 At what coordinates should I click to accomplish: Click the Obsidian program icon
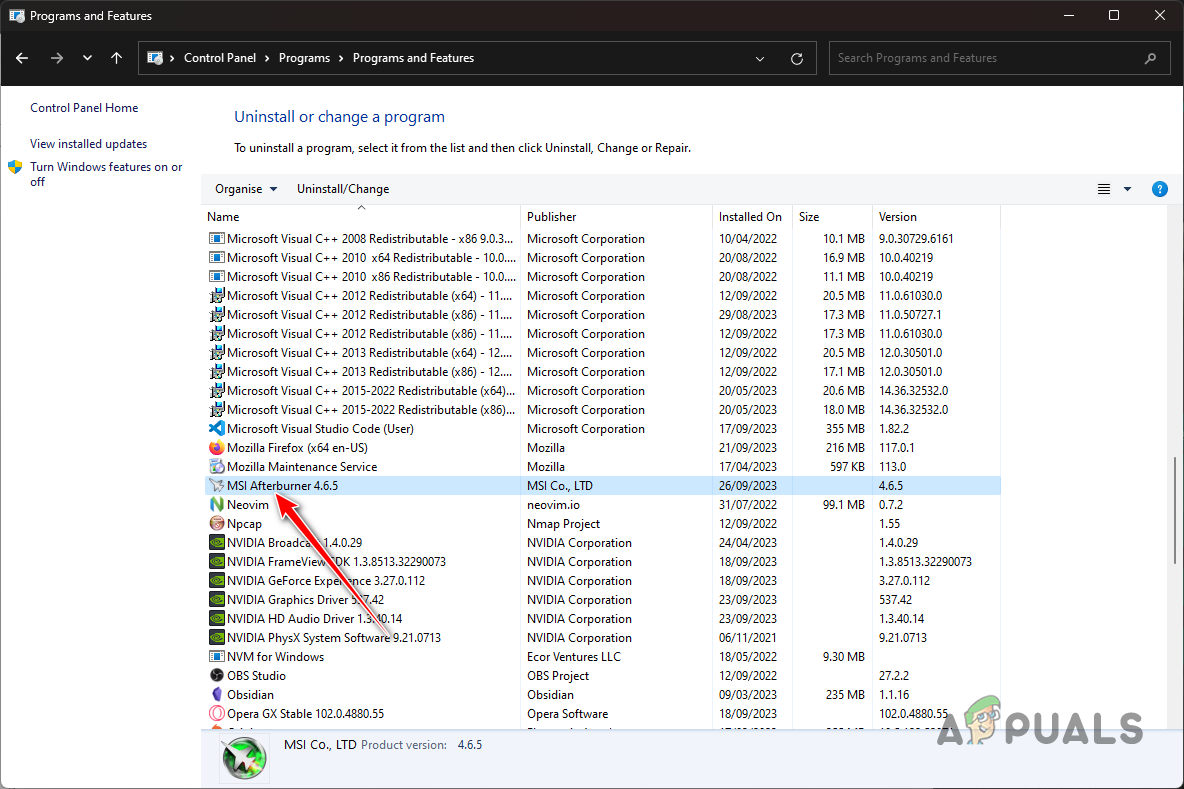(216, 694)
